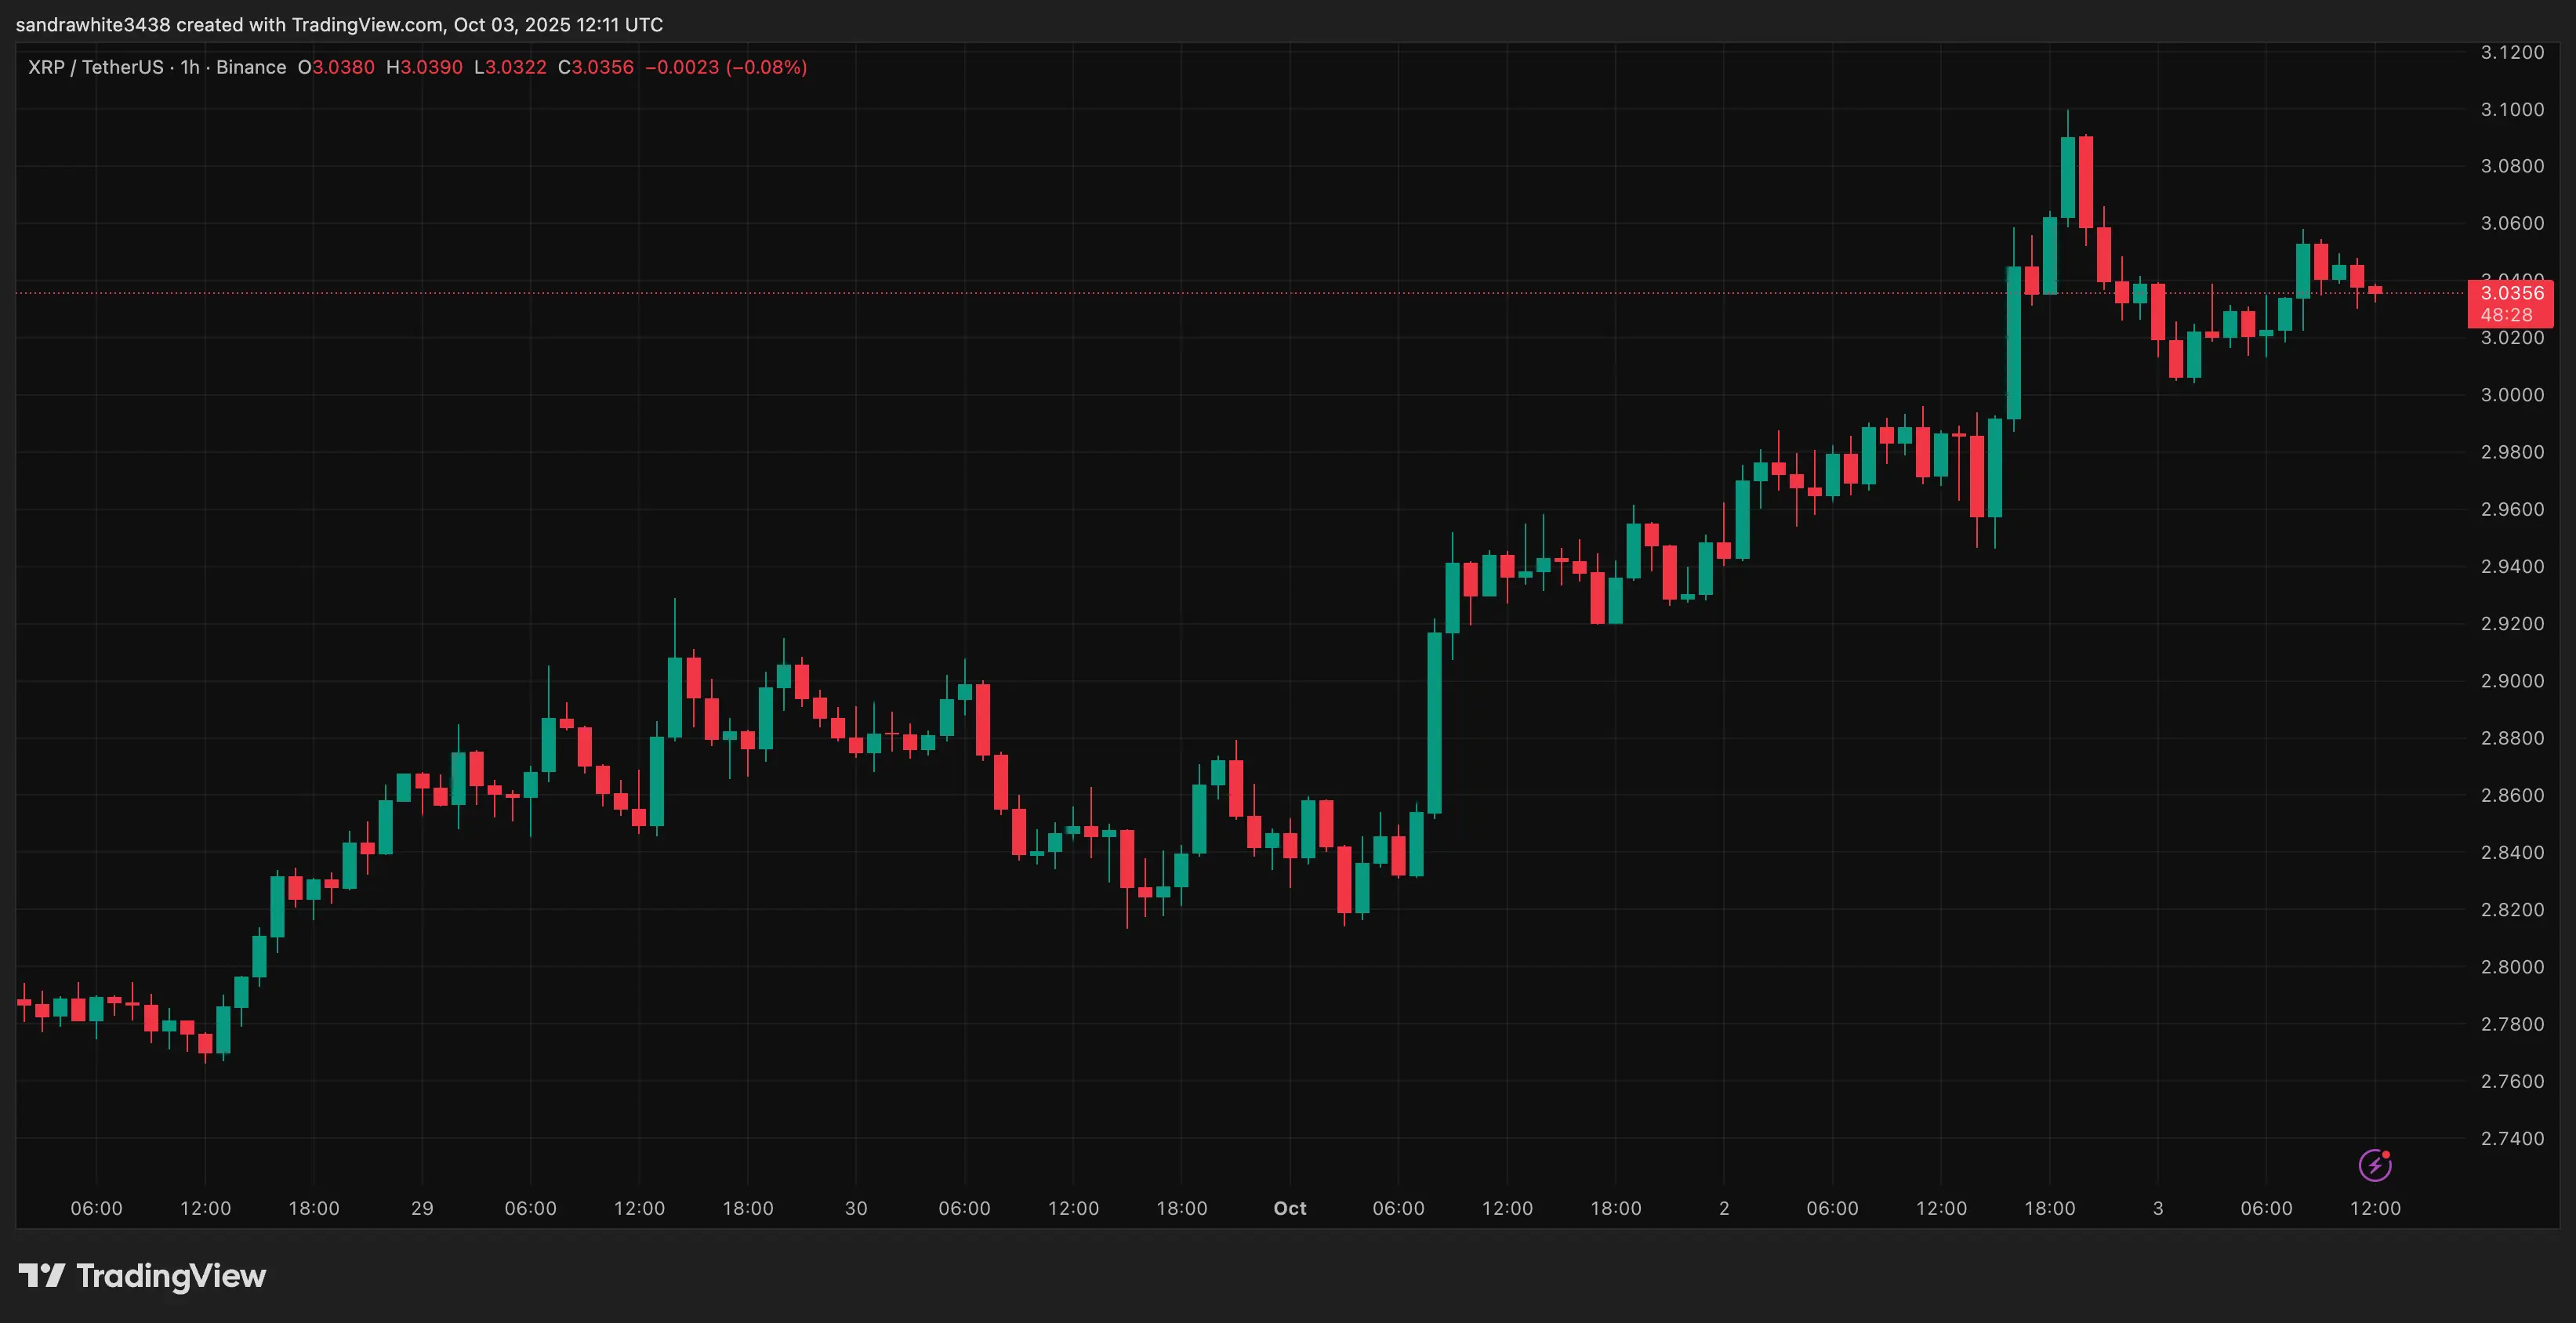
Task: Click the open value O3.0380
Action: coord(336,67)
